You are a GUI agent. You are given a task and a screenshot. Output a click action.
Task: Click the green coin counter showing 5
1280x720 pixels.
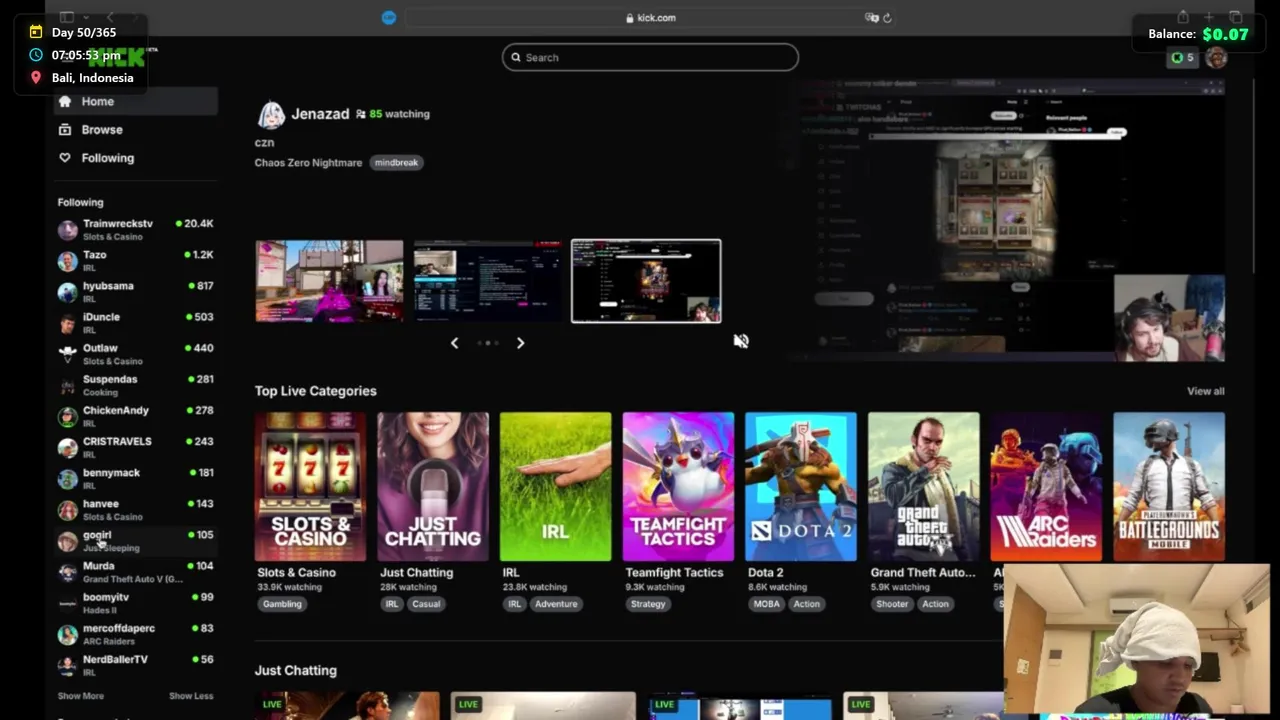point(1183,58)
